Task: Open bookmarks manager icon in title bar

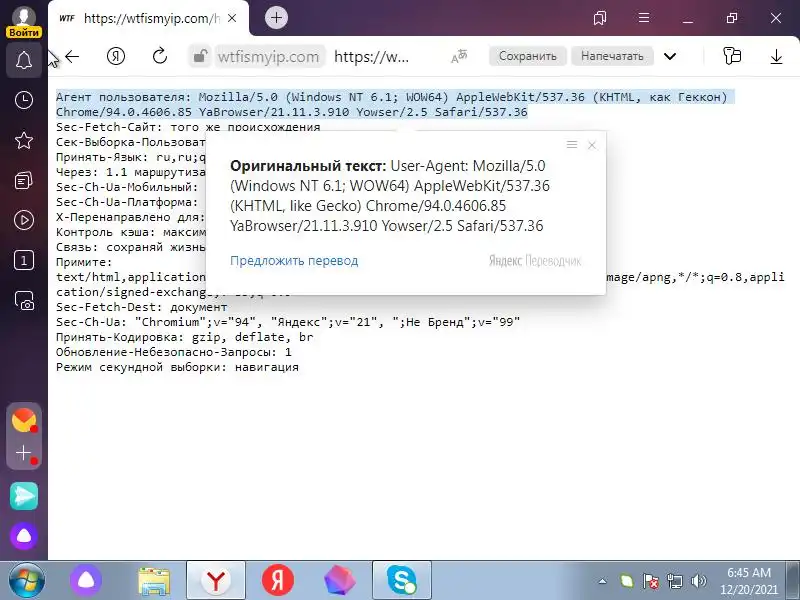Action: [600, 18]
